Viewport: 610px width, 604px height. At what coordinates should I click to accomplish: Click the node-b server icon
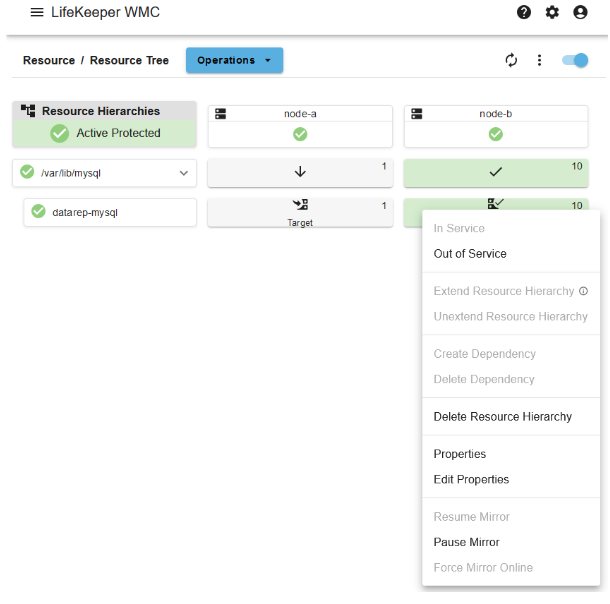pyautogui.click(x=416, y=114)
